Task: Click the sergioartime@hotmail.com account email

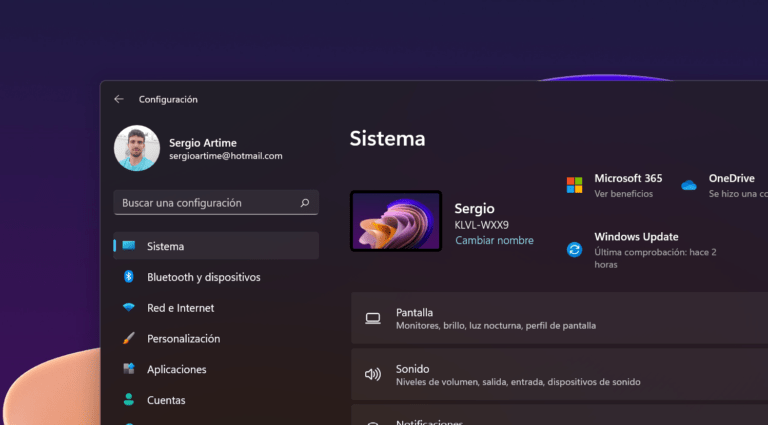Action: (226, 156)
